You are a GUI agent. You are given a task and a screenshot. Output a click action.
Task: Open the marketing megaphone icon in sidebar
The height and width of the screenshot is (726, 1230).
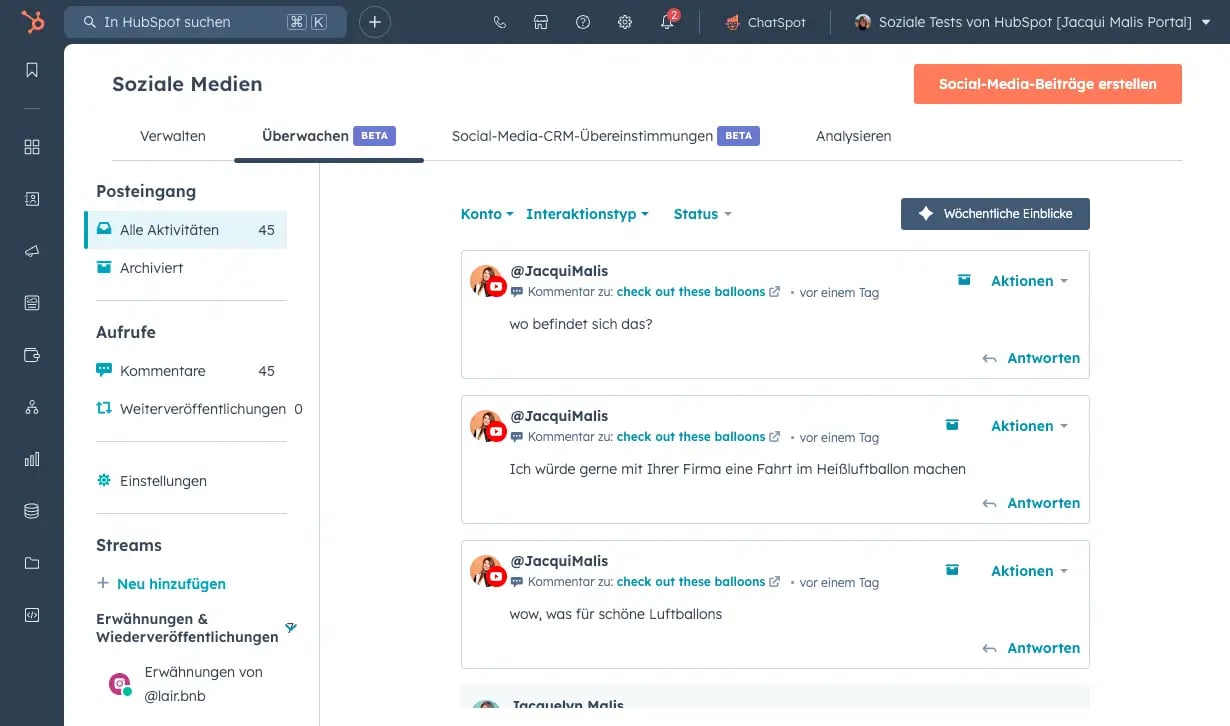pos(31,251)
